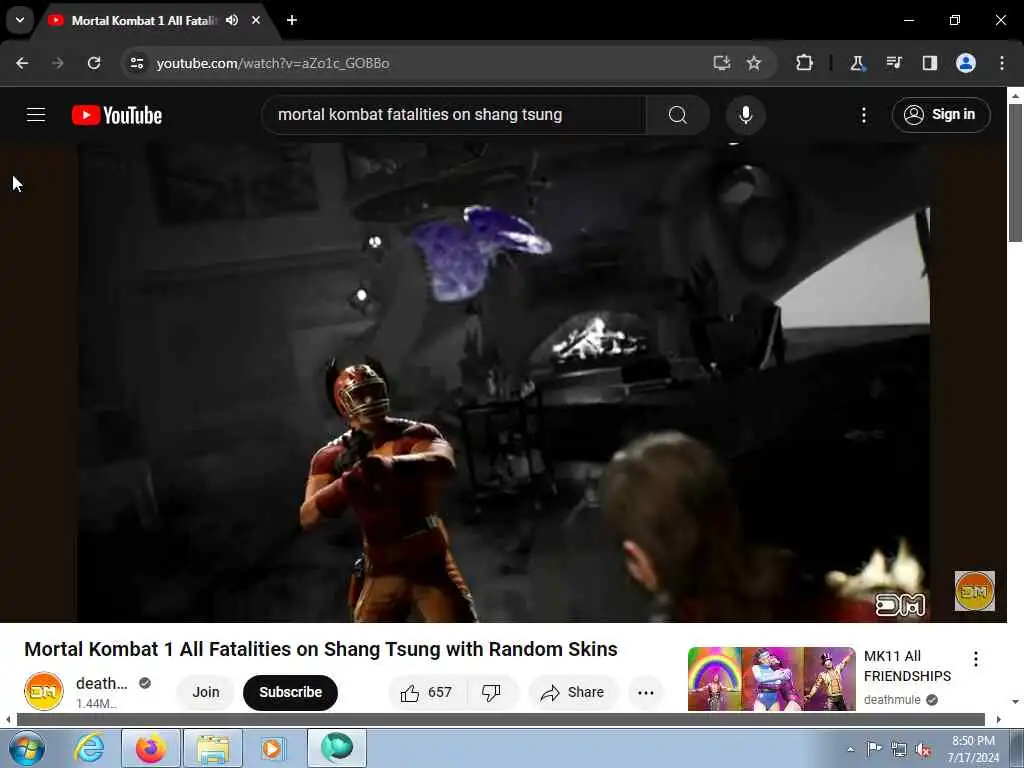Like the video with thumbs up
Viewport: 1024px width, 768px height.
pos(428,692)
